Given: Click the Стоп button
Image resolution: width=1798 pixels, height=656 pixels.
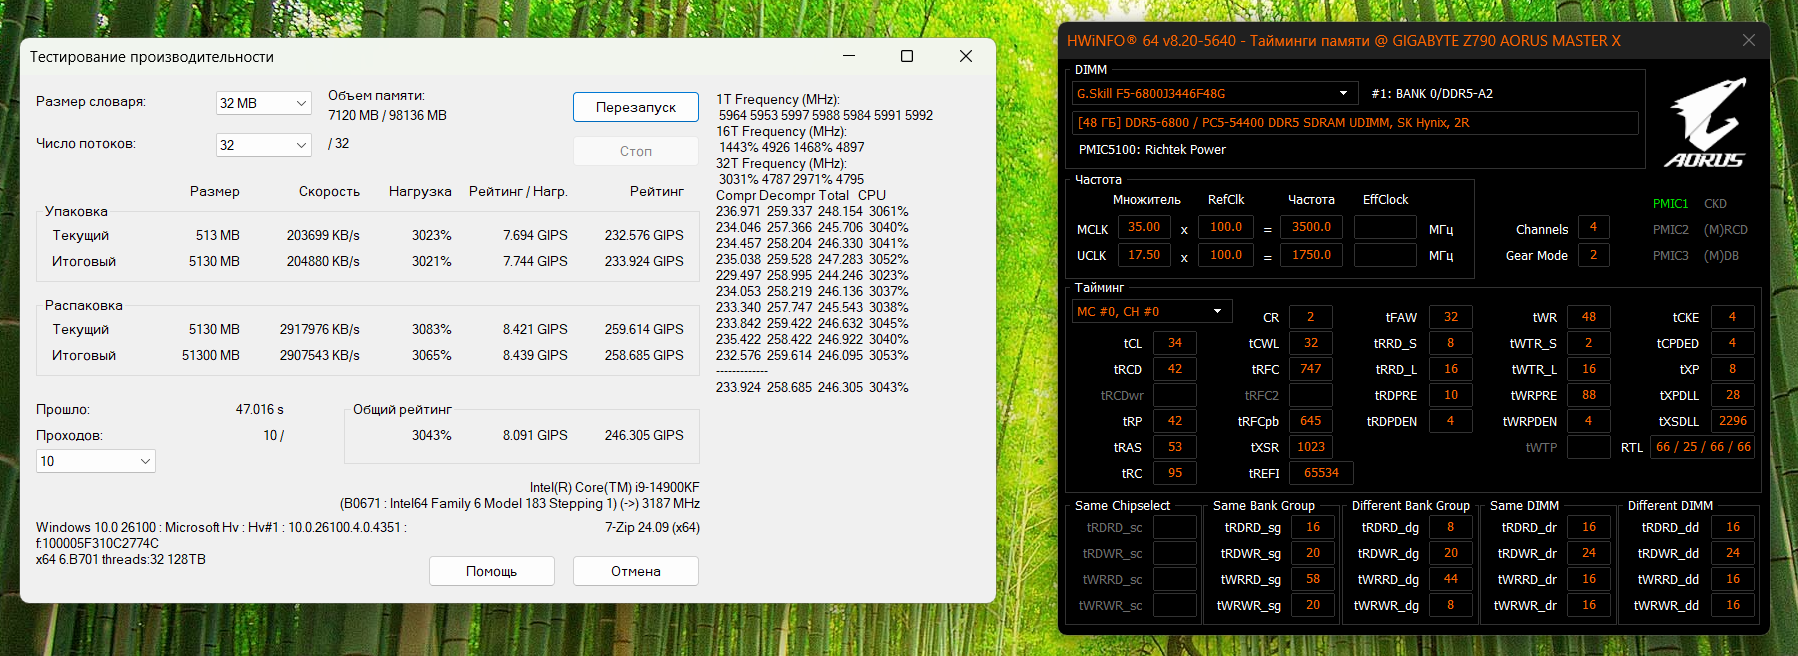Looking at the screenshot, I should (x=636, y=151).
